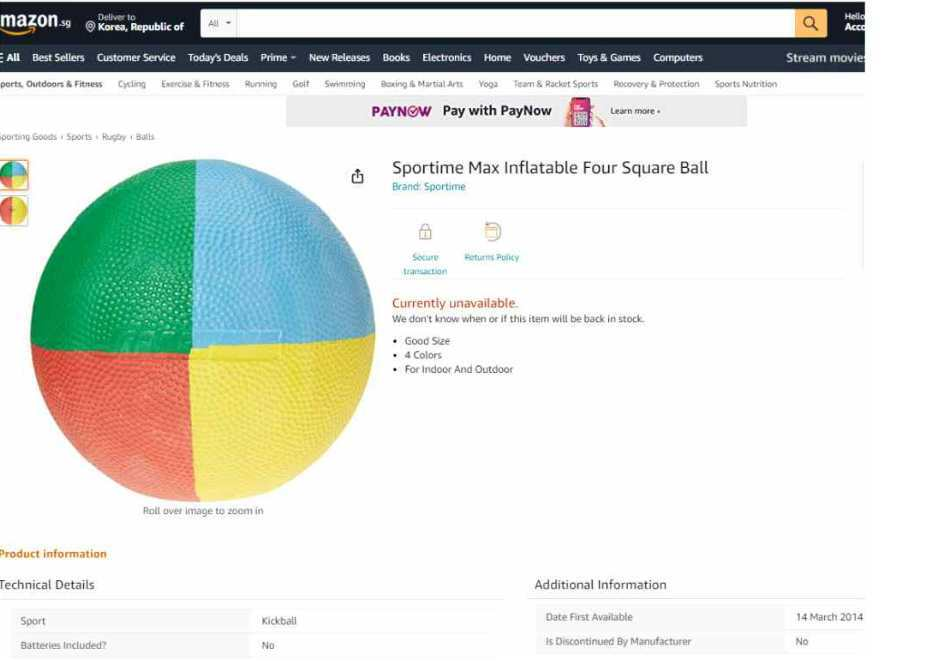The height and width of the screenshot is (662, 927).
Task: Click the main ball product image
Action: pyautogui.click(x=203, y=330)
